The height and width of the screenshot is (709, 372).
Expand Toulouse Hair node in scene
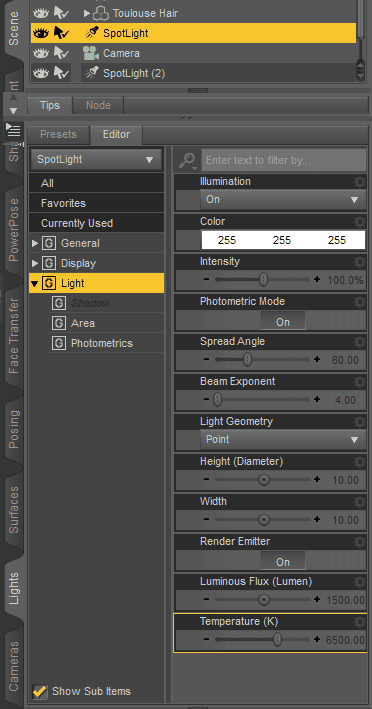tap(87, 14)
